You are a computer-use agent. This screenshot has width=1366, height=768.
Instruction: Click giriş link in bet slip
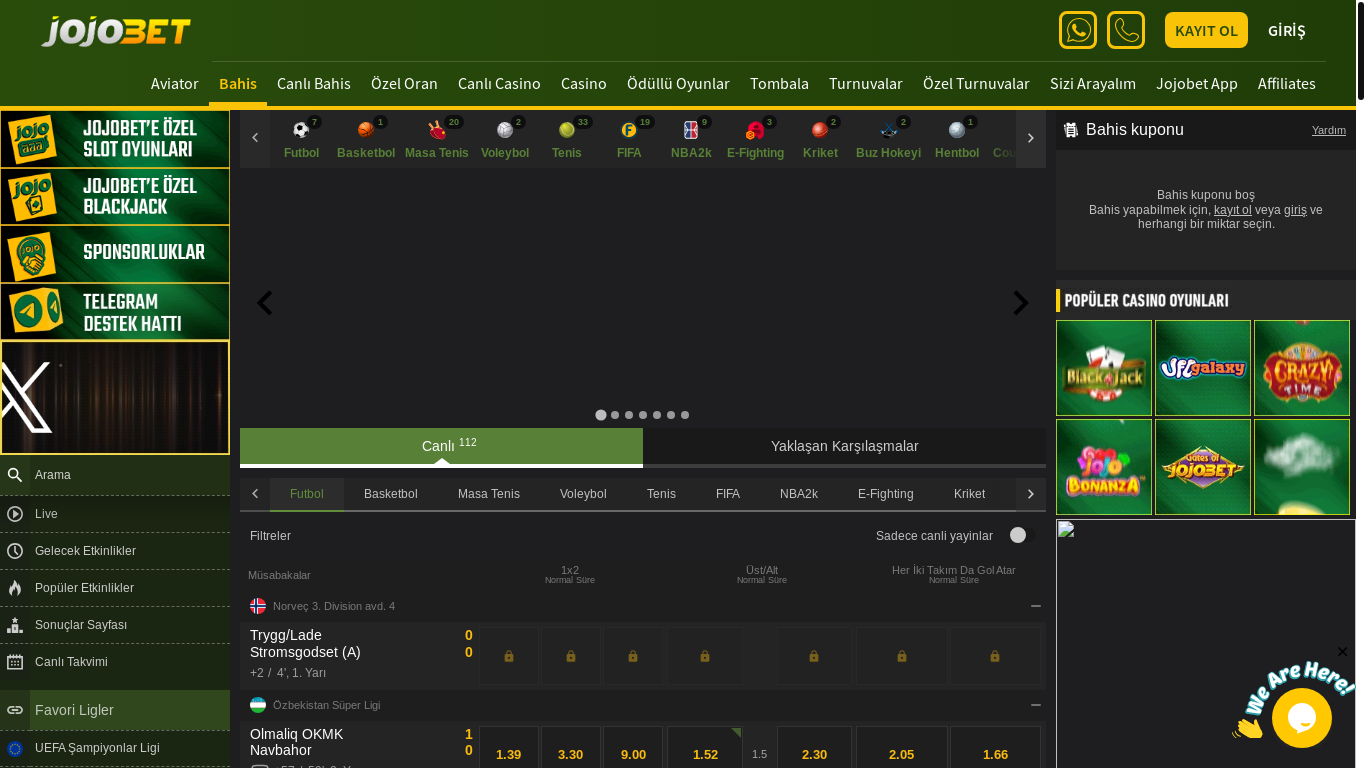coord(1295,210)
